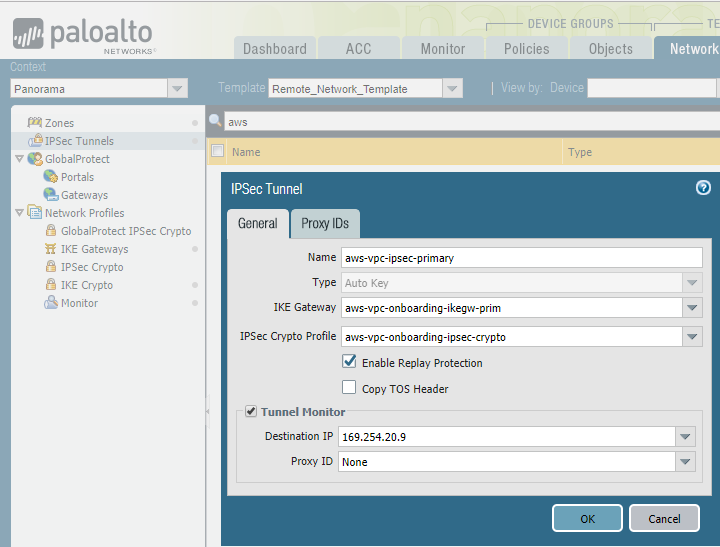This screenshot has height=547, width=720.
Task: Switch to the Proxy IDs tab
Action: 325,224
